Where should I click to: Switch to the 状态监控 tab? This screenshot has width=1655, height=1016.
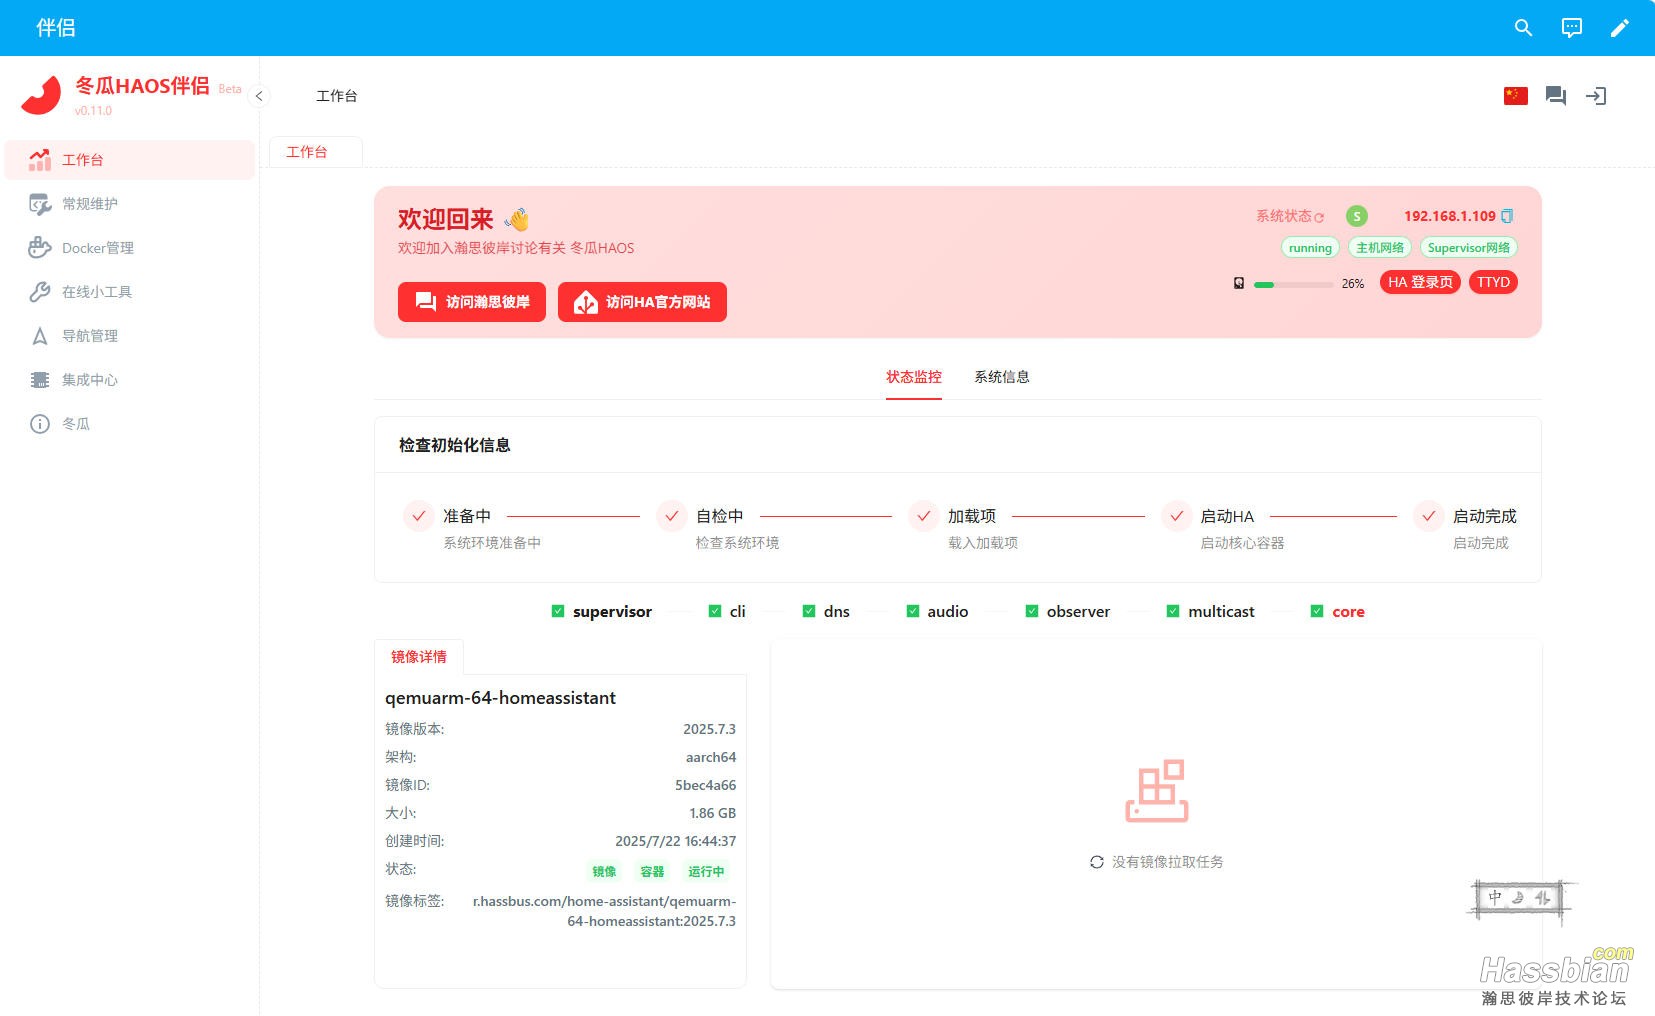point(914,377)
